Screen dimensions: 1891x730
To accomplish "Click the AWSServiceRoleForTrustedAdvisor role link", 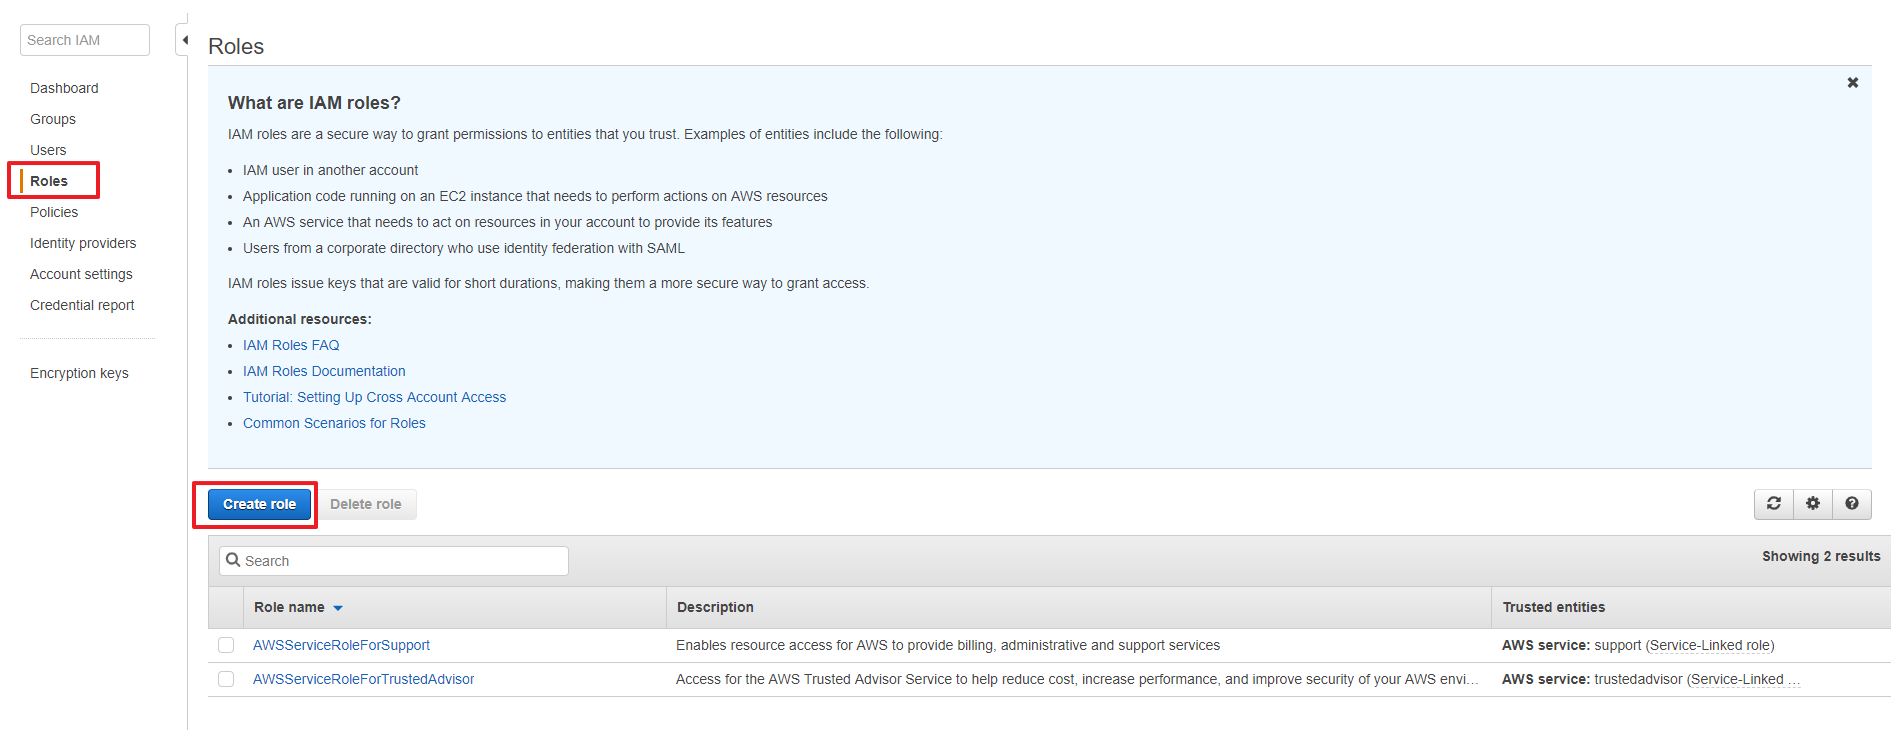I will 363,679.
